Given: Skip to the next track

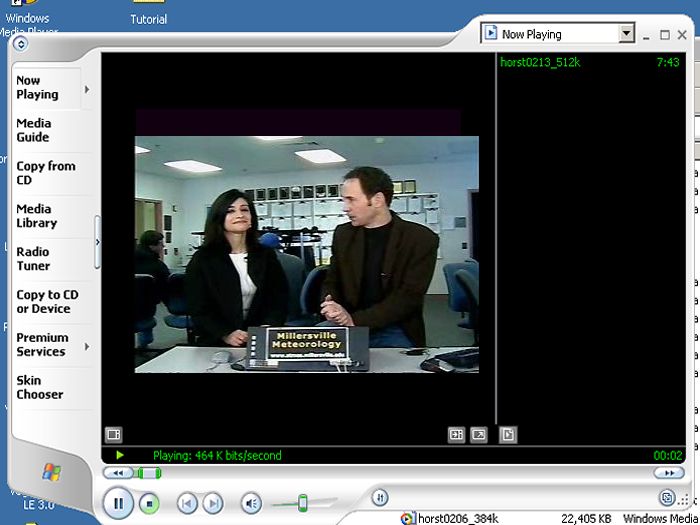Looking at the screenshot, I should click(x=213, y=504).
